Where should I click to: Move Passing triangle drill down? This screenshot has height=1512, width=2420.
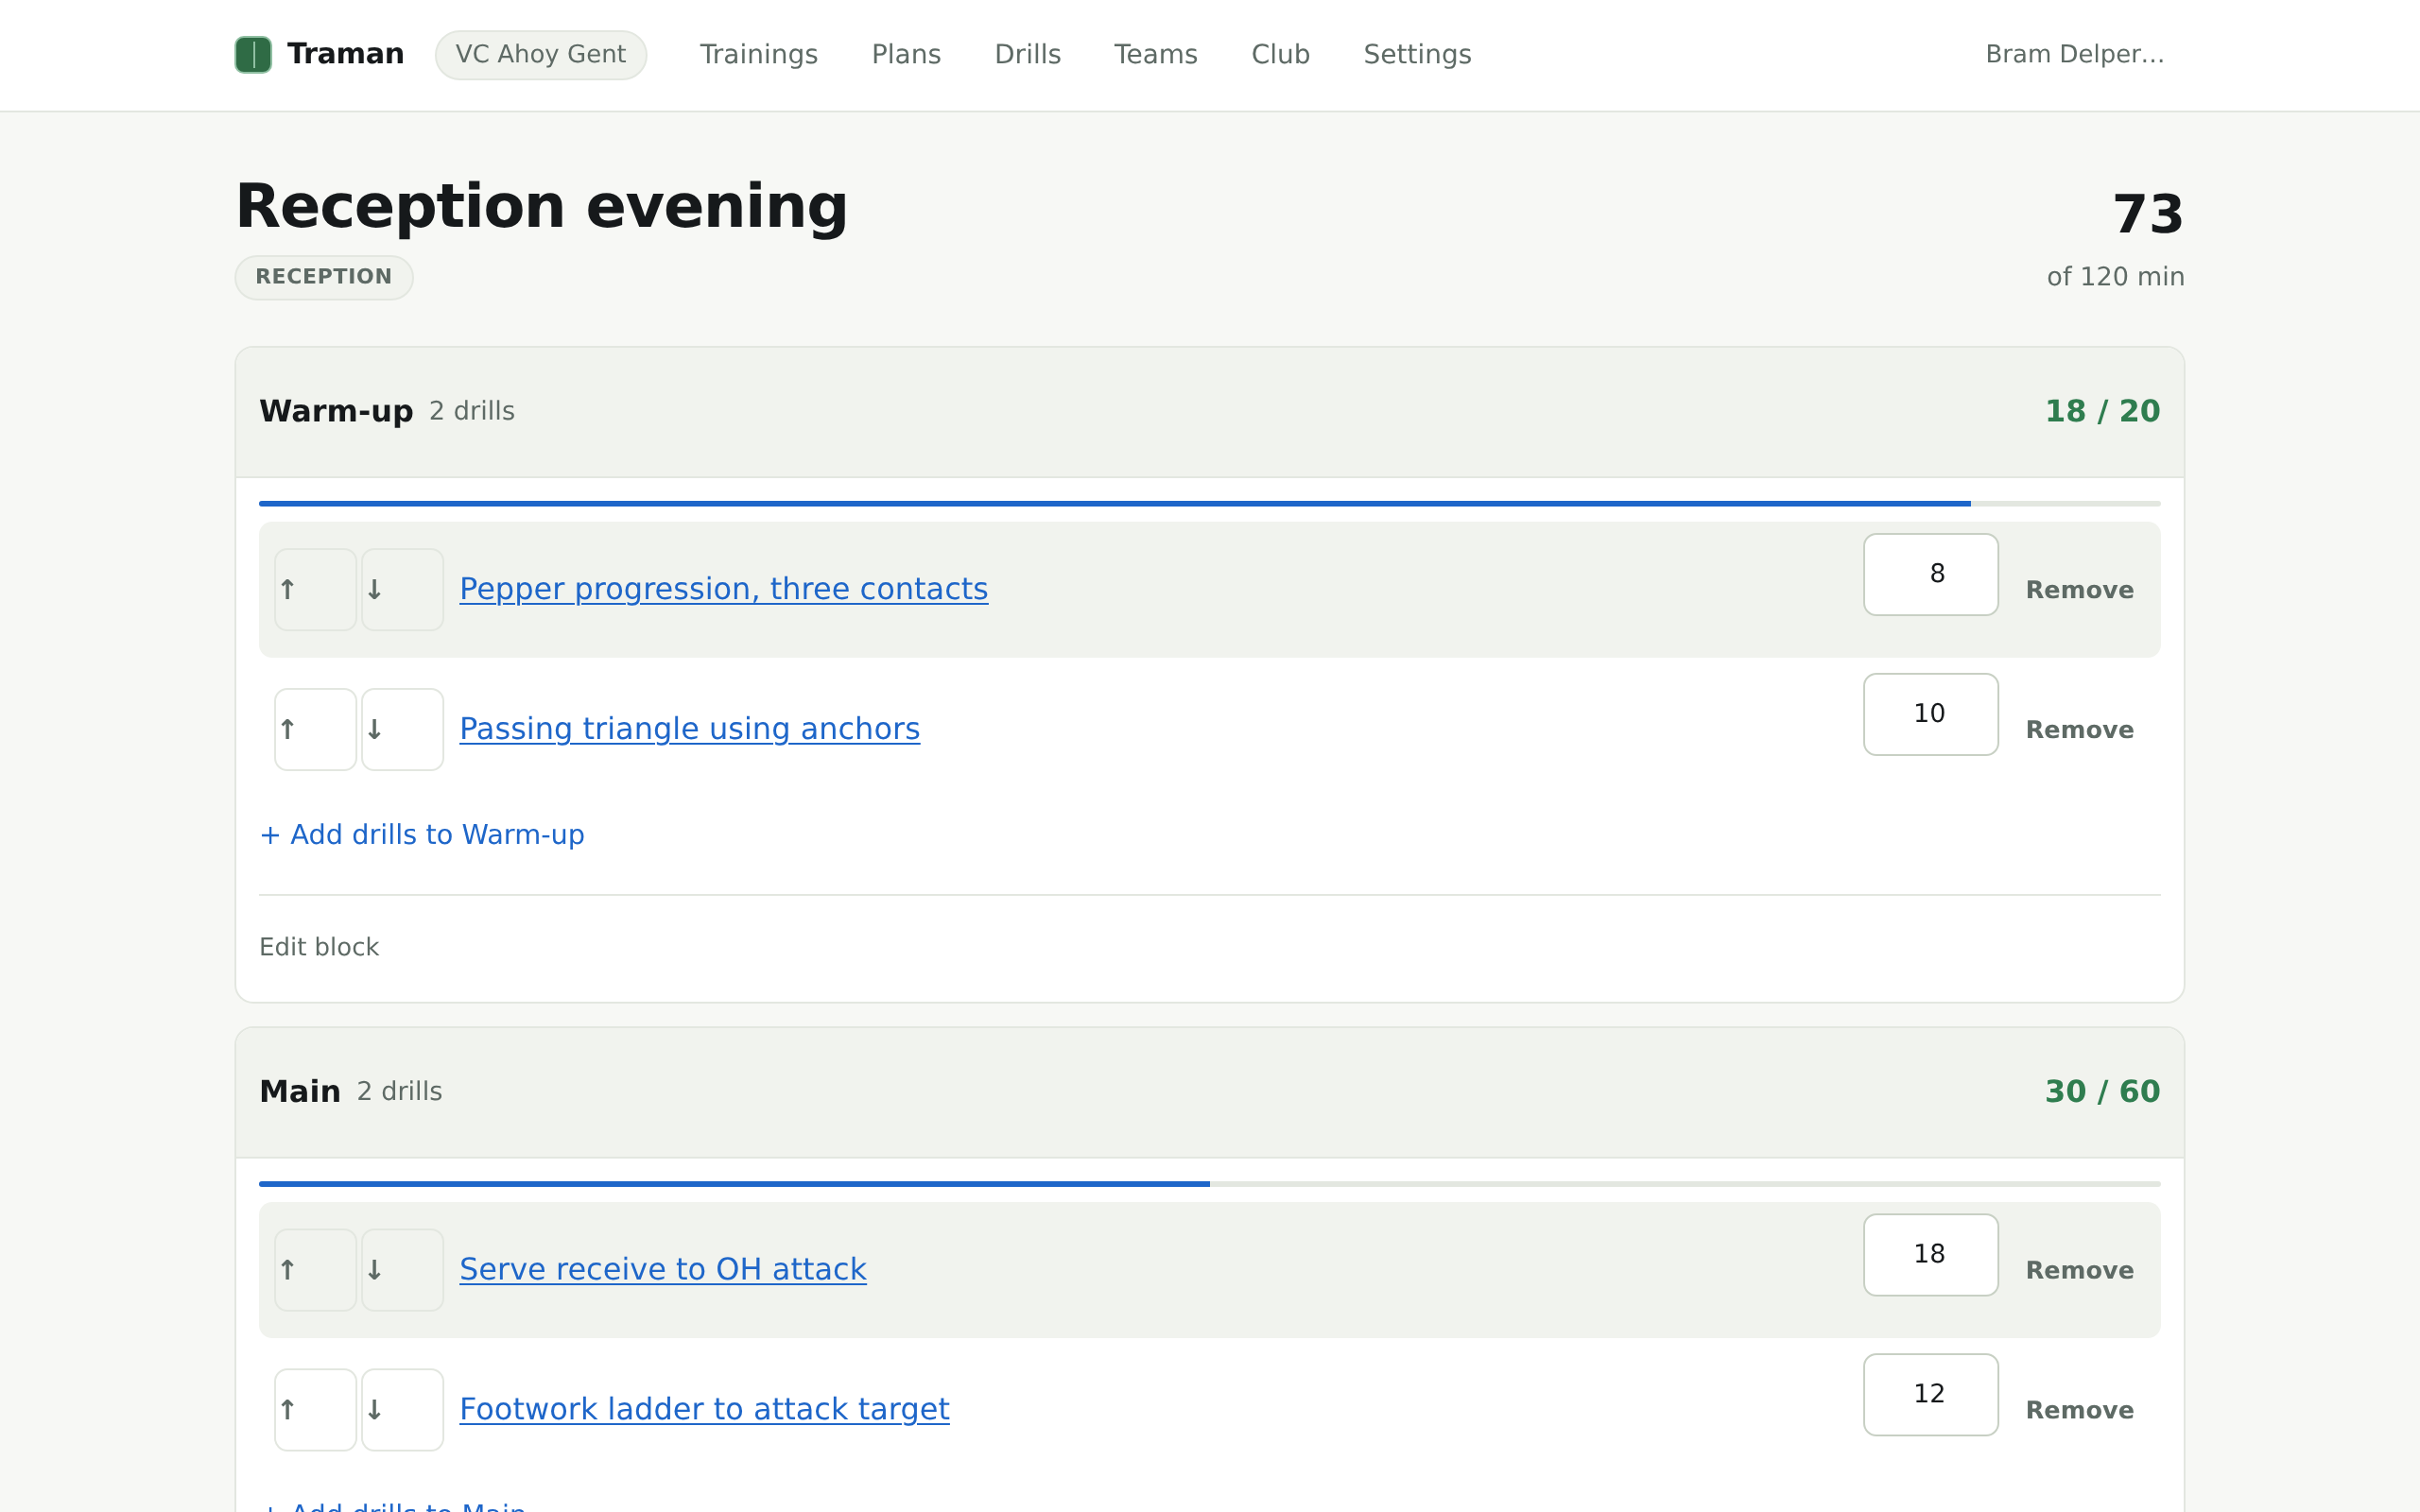coord(402,729)
